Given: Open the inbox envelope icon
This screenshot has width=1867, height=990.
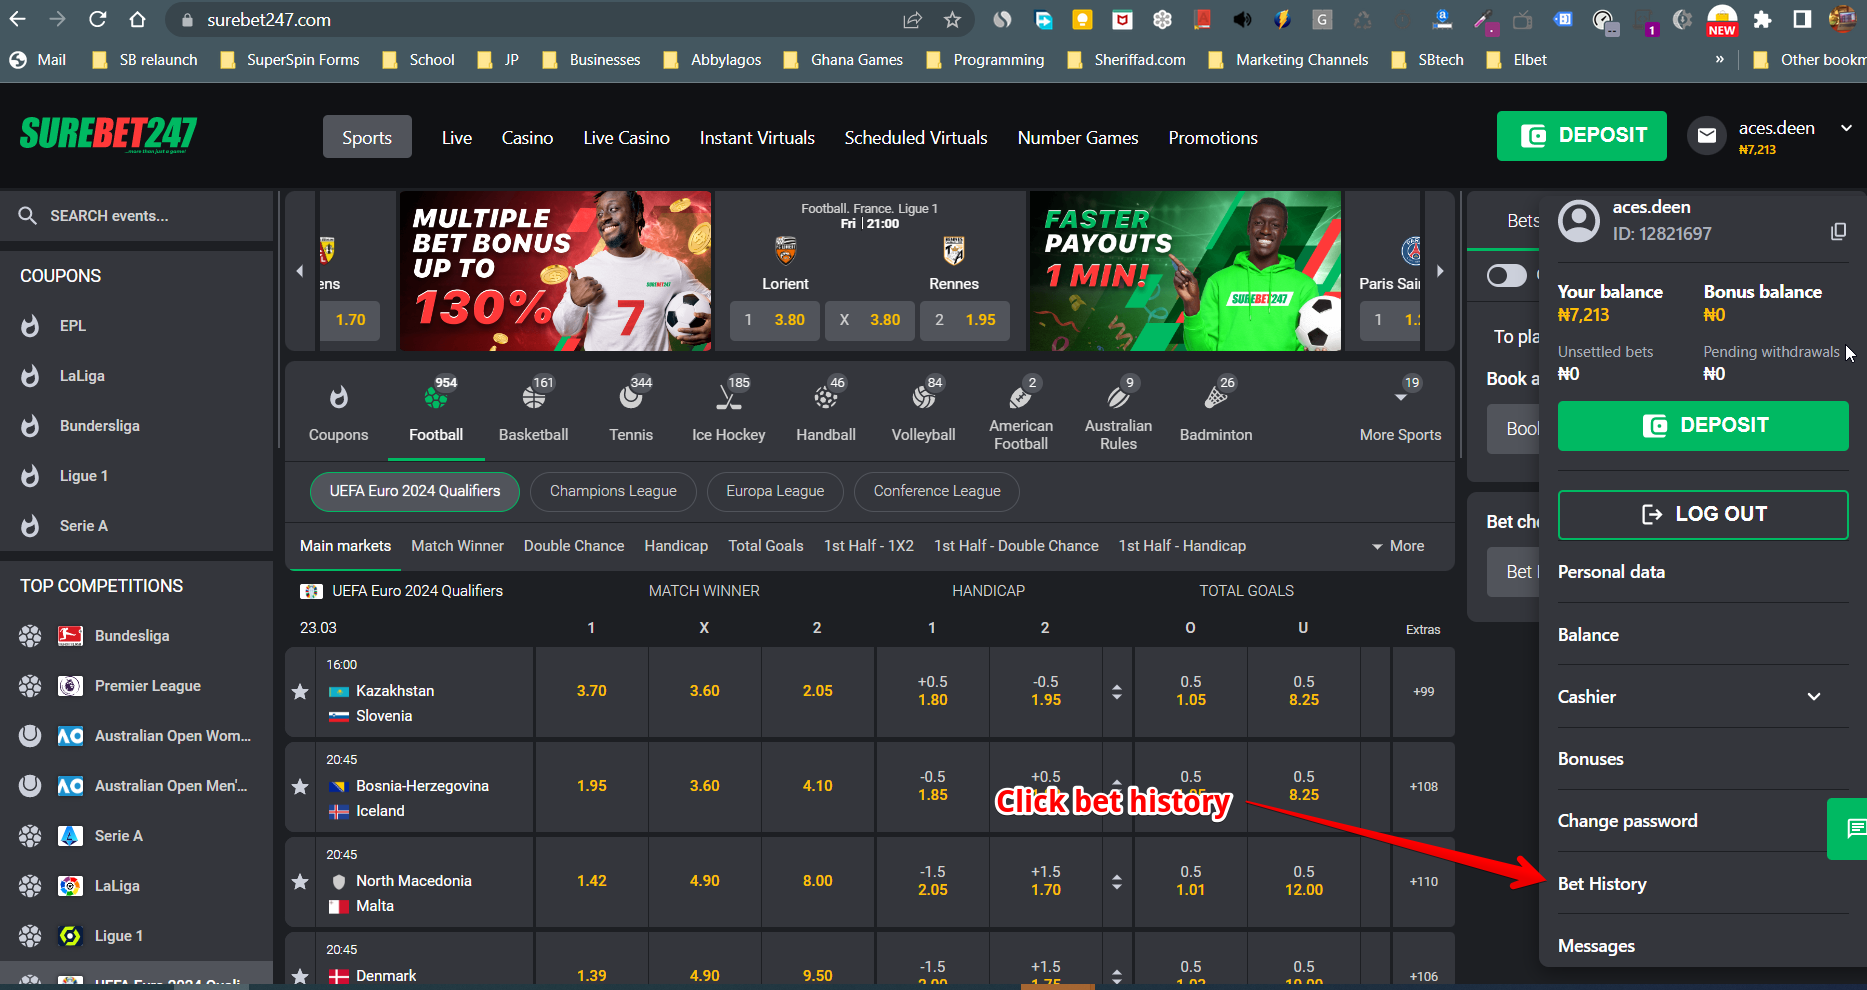Looking at the screenshot, I should 1707,136.
